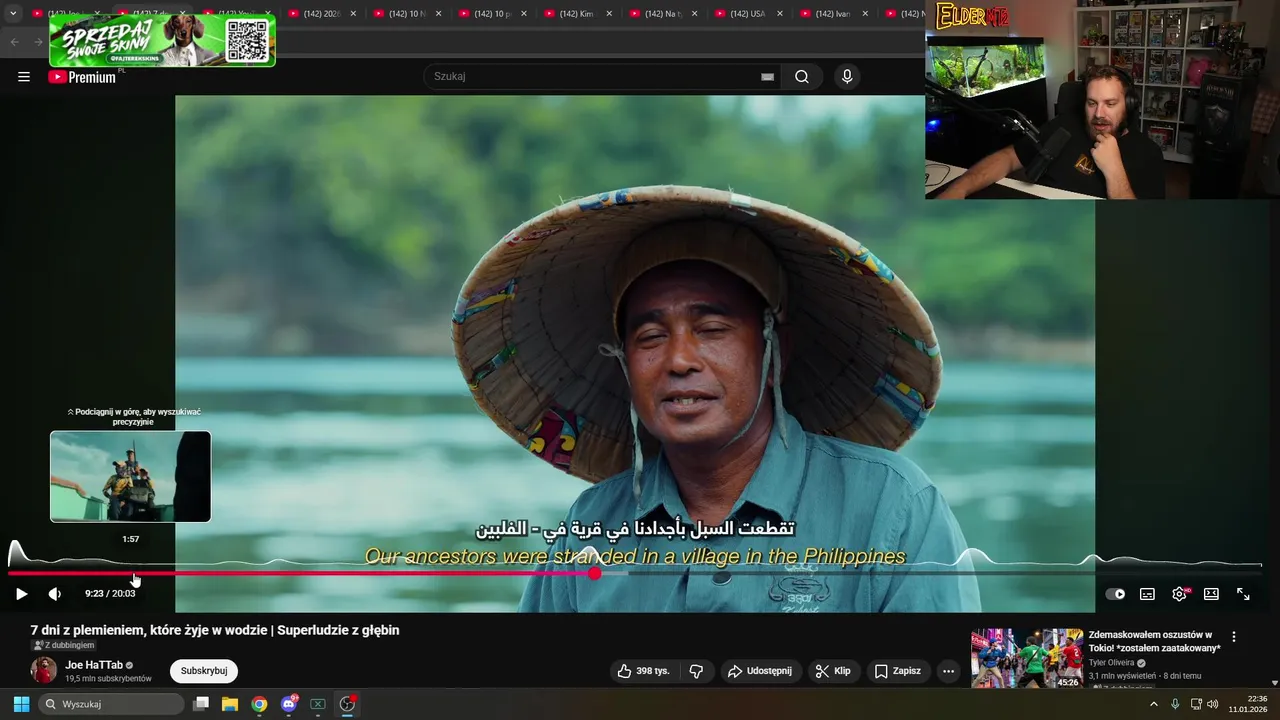Click the Subskrybuj button
The height and width of the screenshot is (720, 1280).
click(204, 671)
